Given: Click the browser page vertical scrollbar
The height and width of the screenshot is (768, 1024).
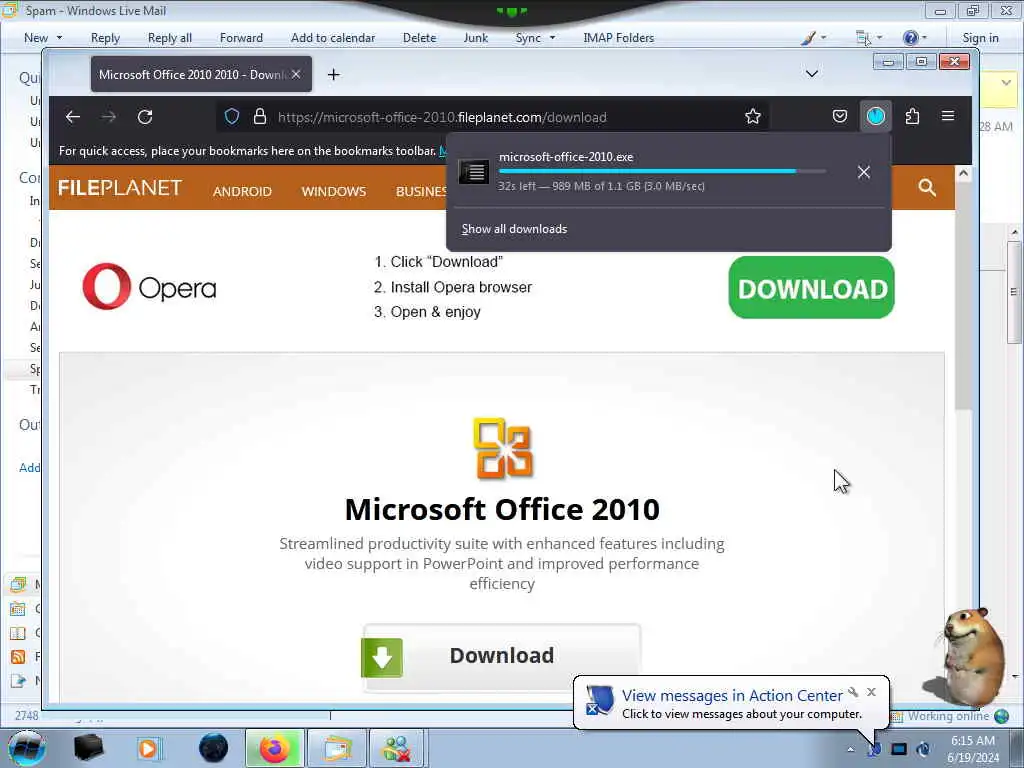Looking at the screenshot, I should click(963, 294).
